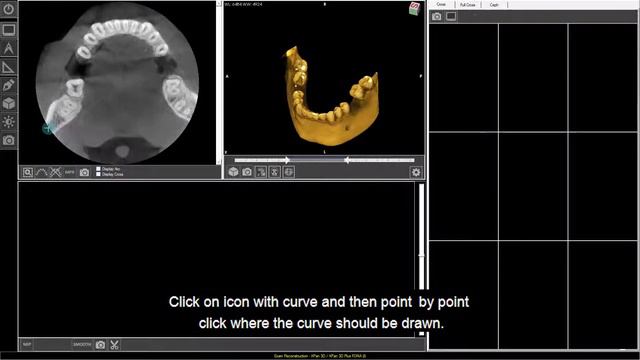Toggle the Display Cross checkbox

pos(98,174)
